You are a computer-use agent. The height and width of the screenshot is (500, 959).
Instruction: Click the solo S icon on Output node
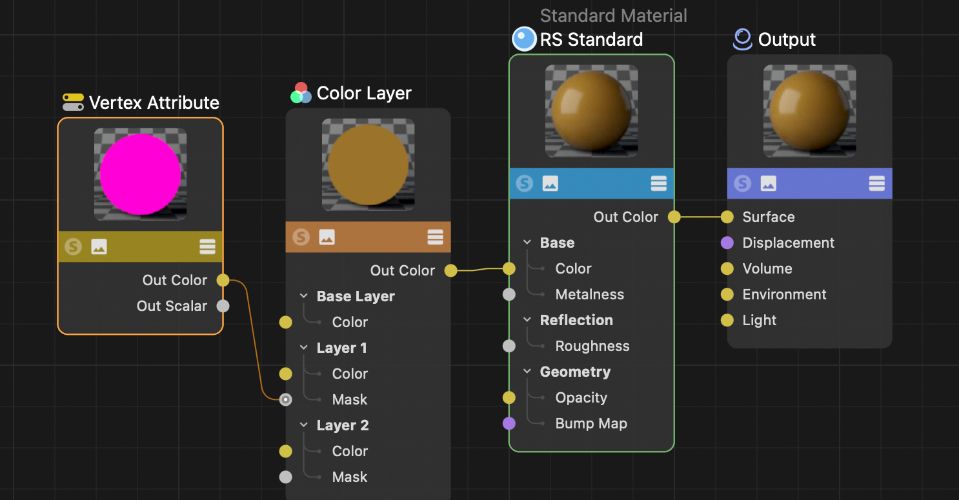tap(742, 183)
